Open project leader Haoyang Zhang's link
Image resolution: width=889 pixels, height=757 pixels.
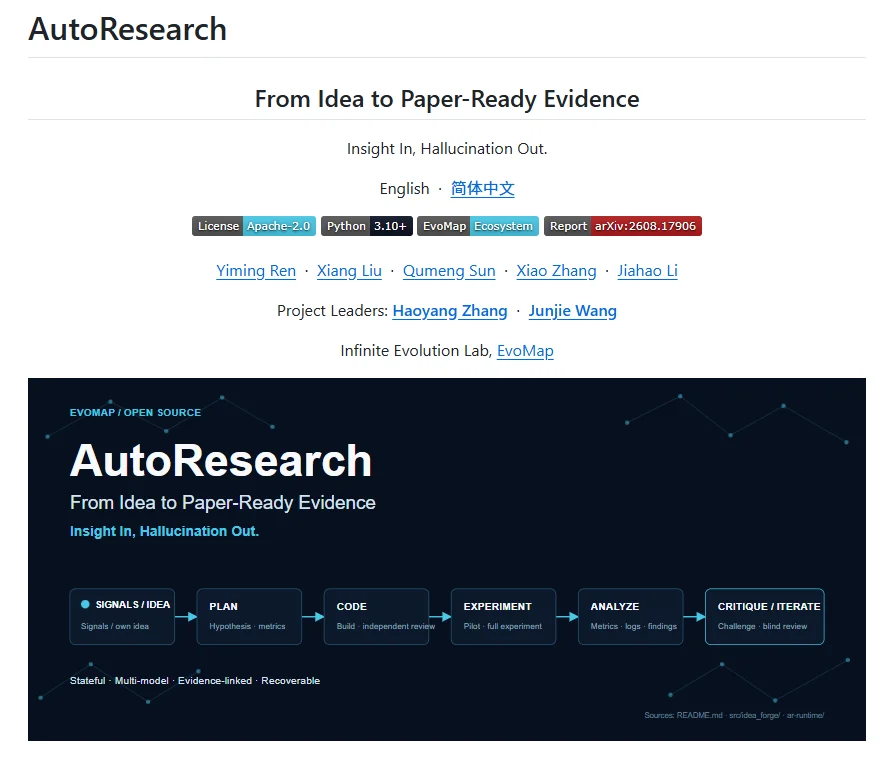[450, 311]
